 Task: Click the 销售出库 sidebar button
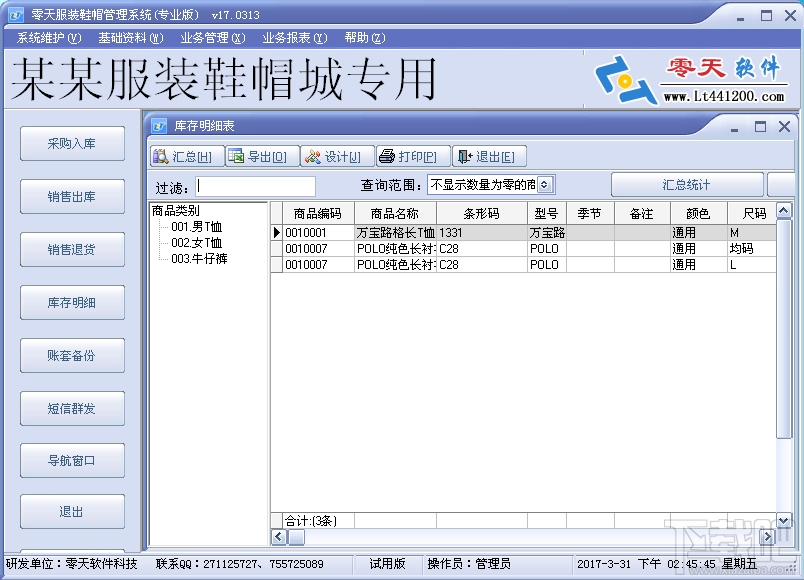click(72, 196)
